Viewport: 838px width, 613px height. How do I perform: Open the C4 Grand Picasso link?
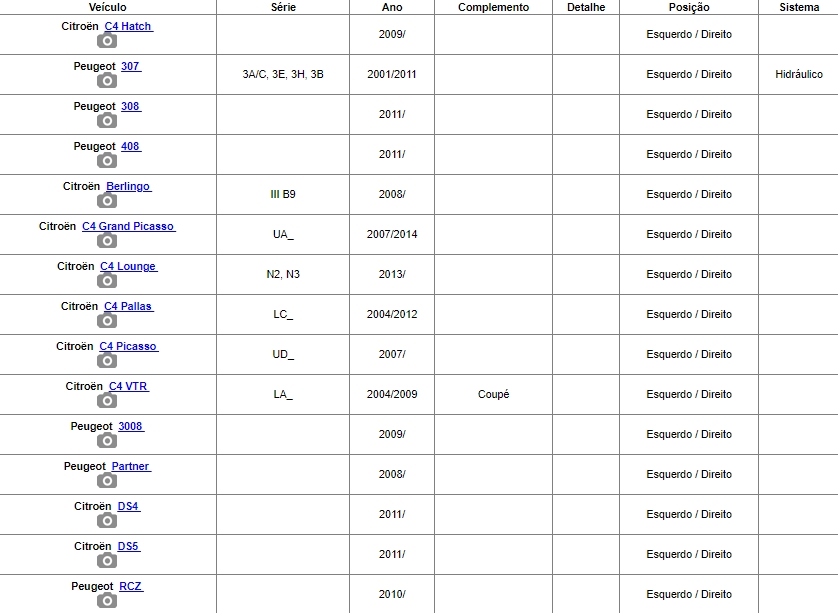coord(129,226)
